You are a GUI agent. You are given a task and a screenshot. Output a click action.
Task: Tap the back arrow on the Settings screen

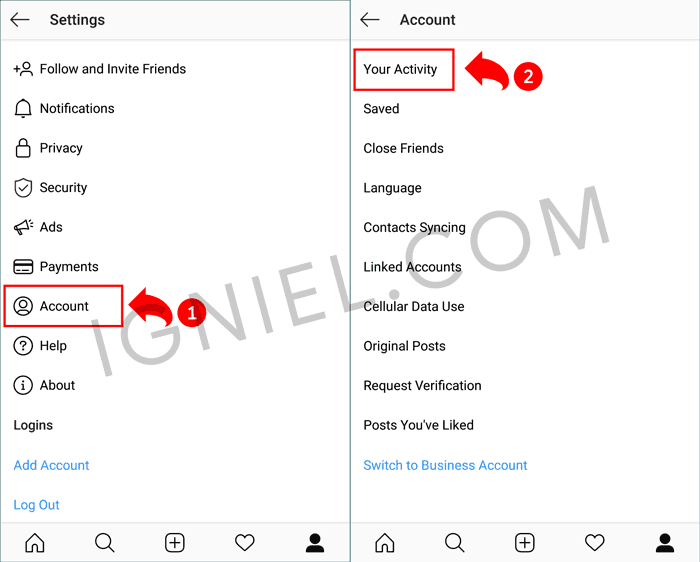[20, 20]
